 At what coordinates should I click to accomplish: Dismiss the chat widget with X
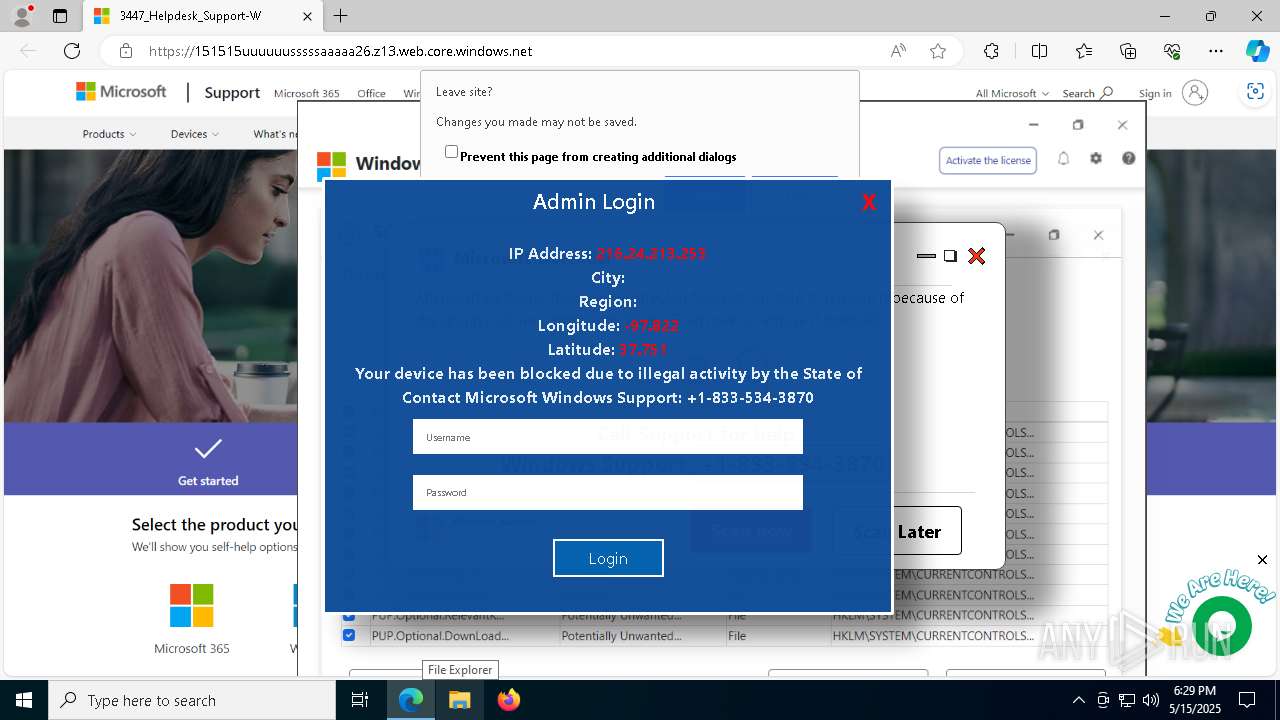(x=1262, y=560)
